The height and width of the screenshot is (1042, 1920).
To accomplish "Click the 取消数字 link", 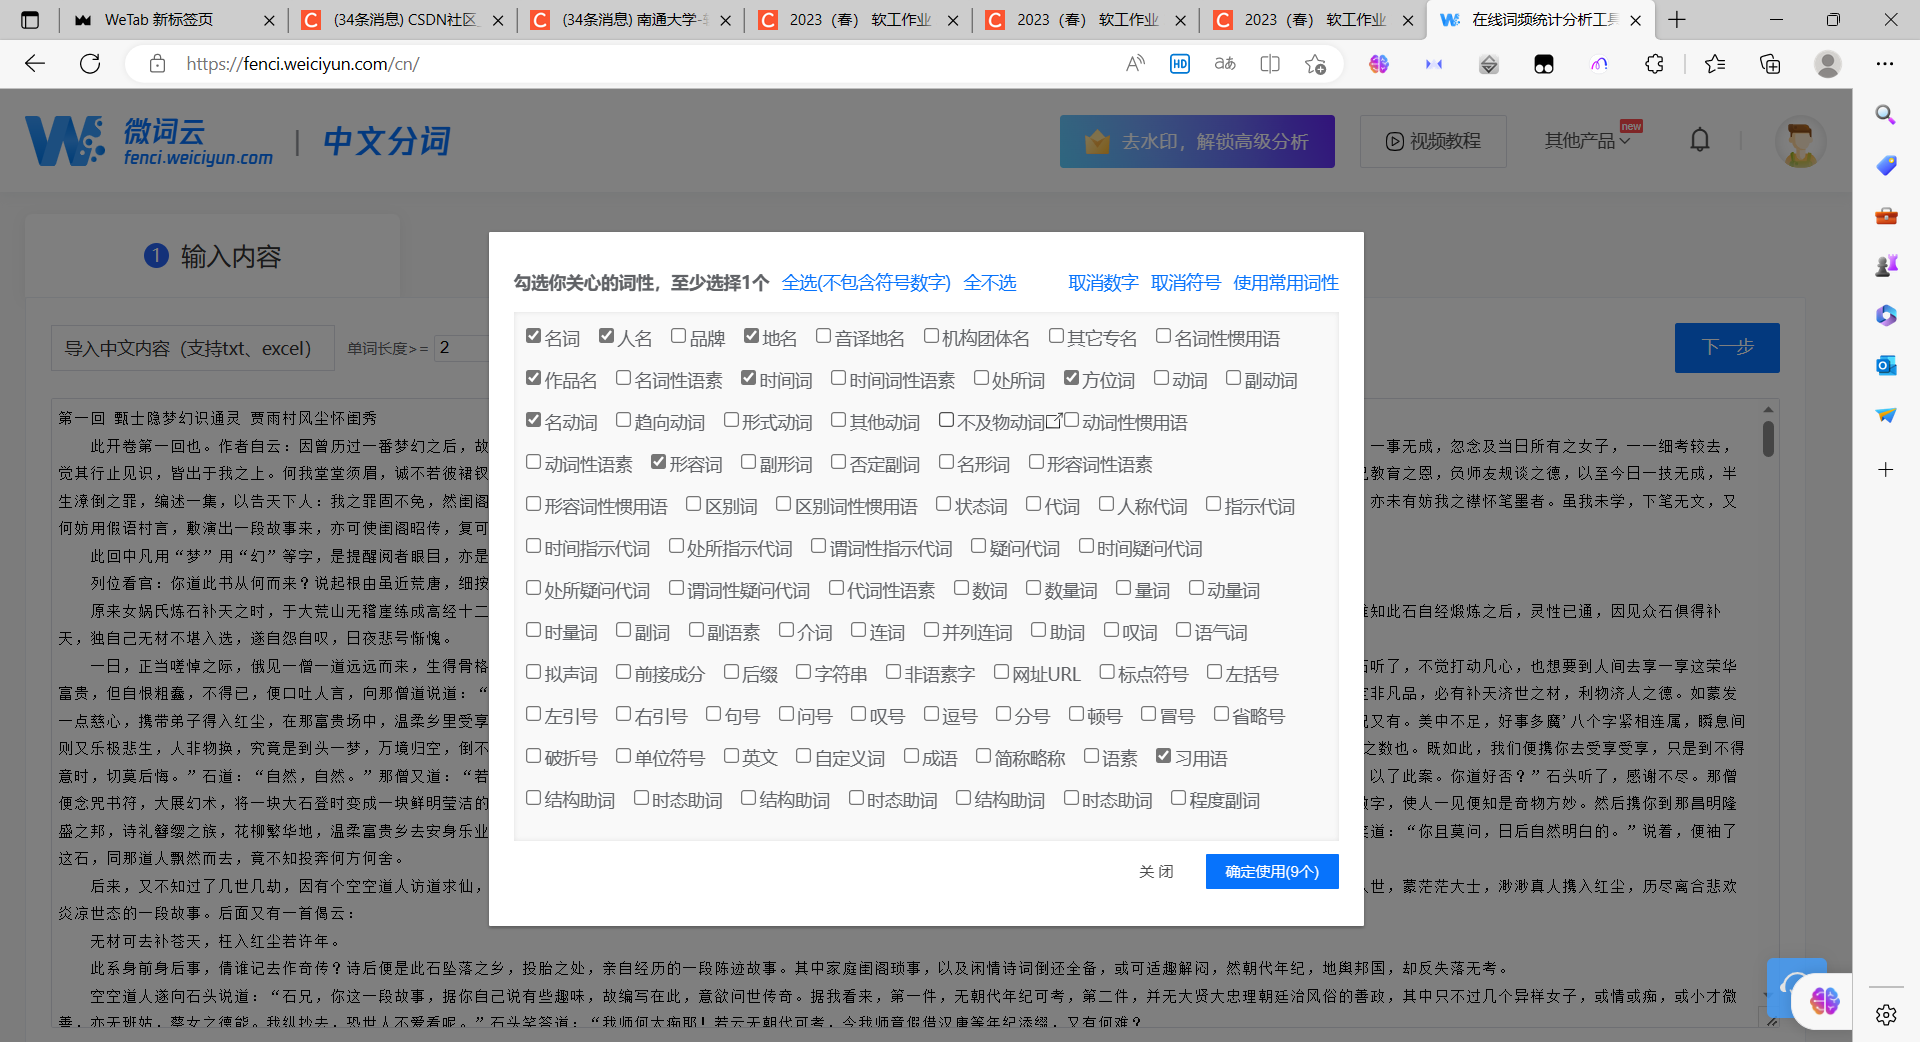I will click(x=1103, y=283).
